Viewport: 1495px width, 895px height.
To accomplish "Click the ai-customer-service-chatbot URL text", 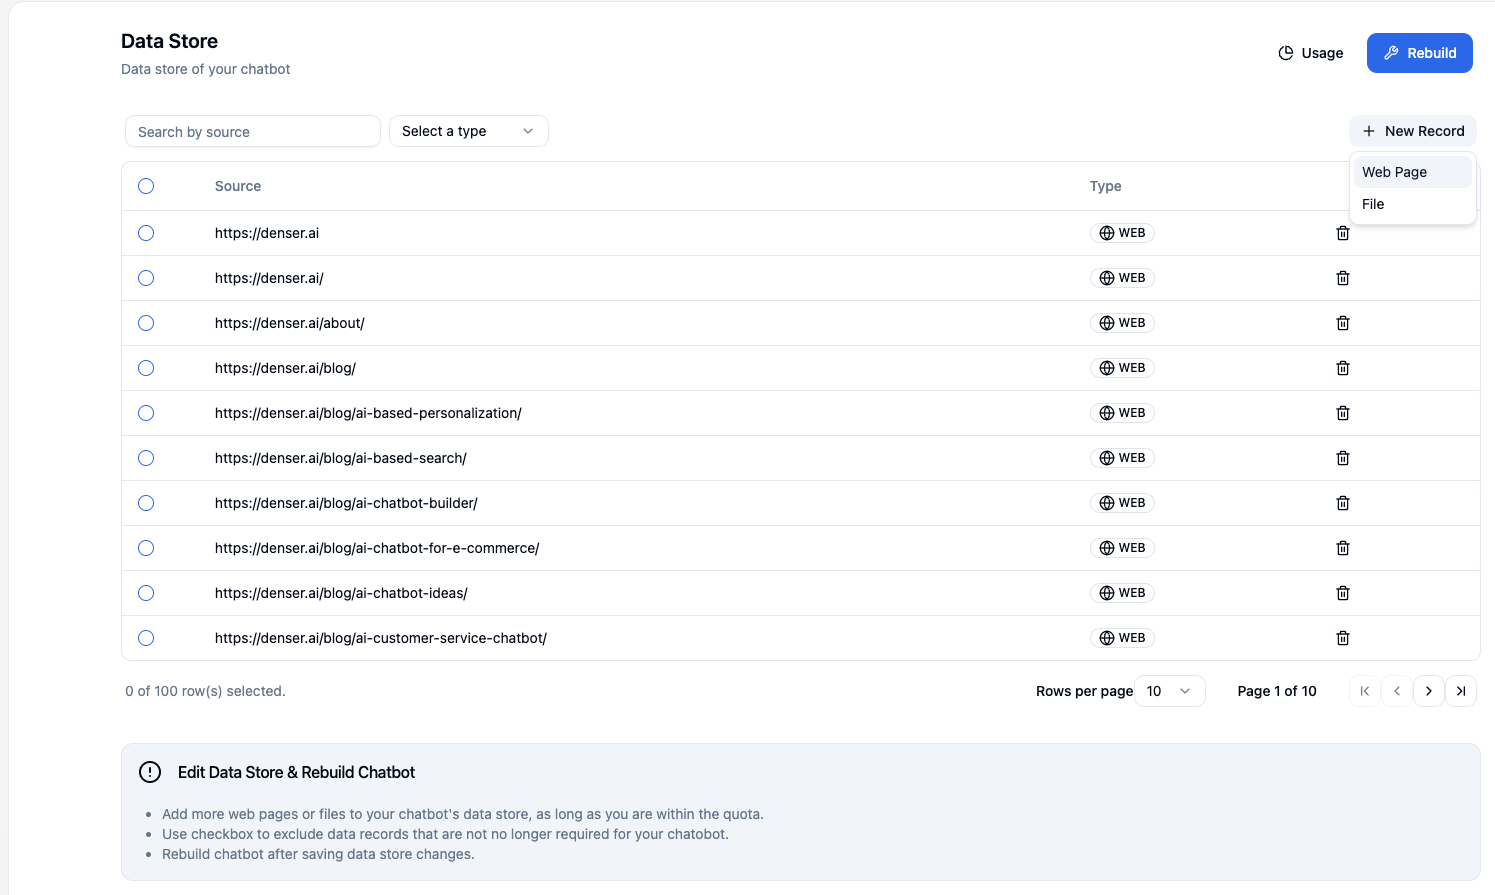I will point(381,638).
